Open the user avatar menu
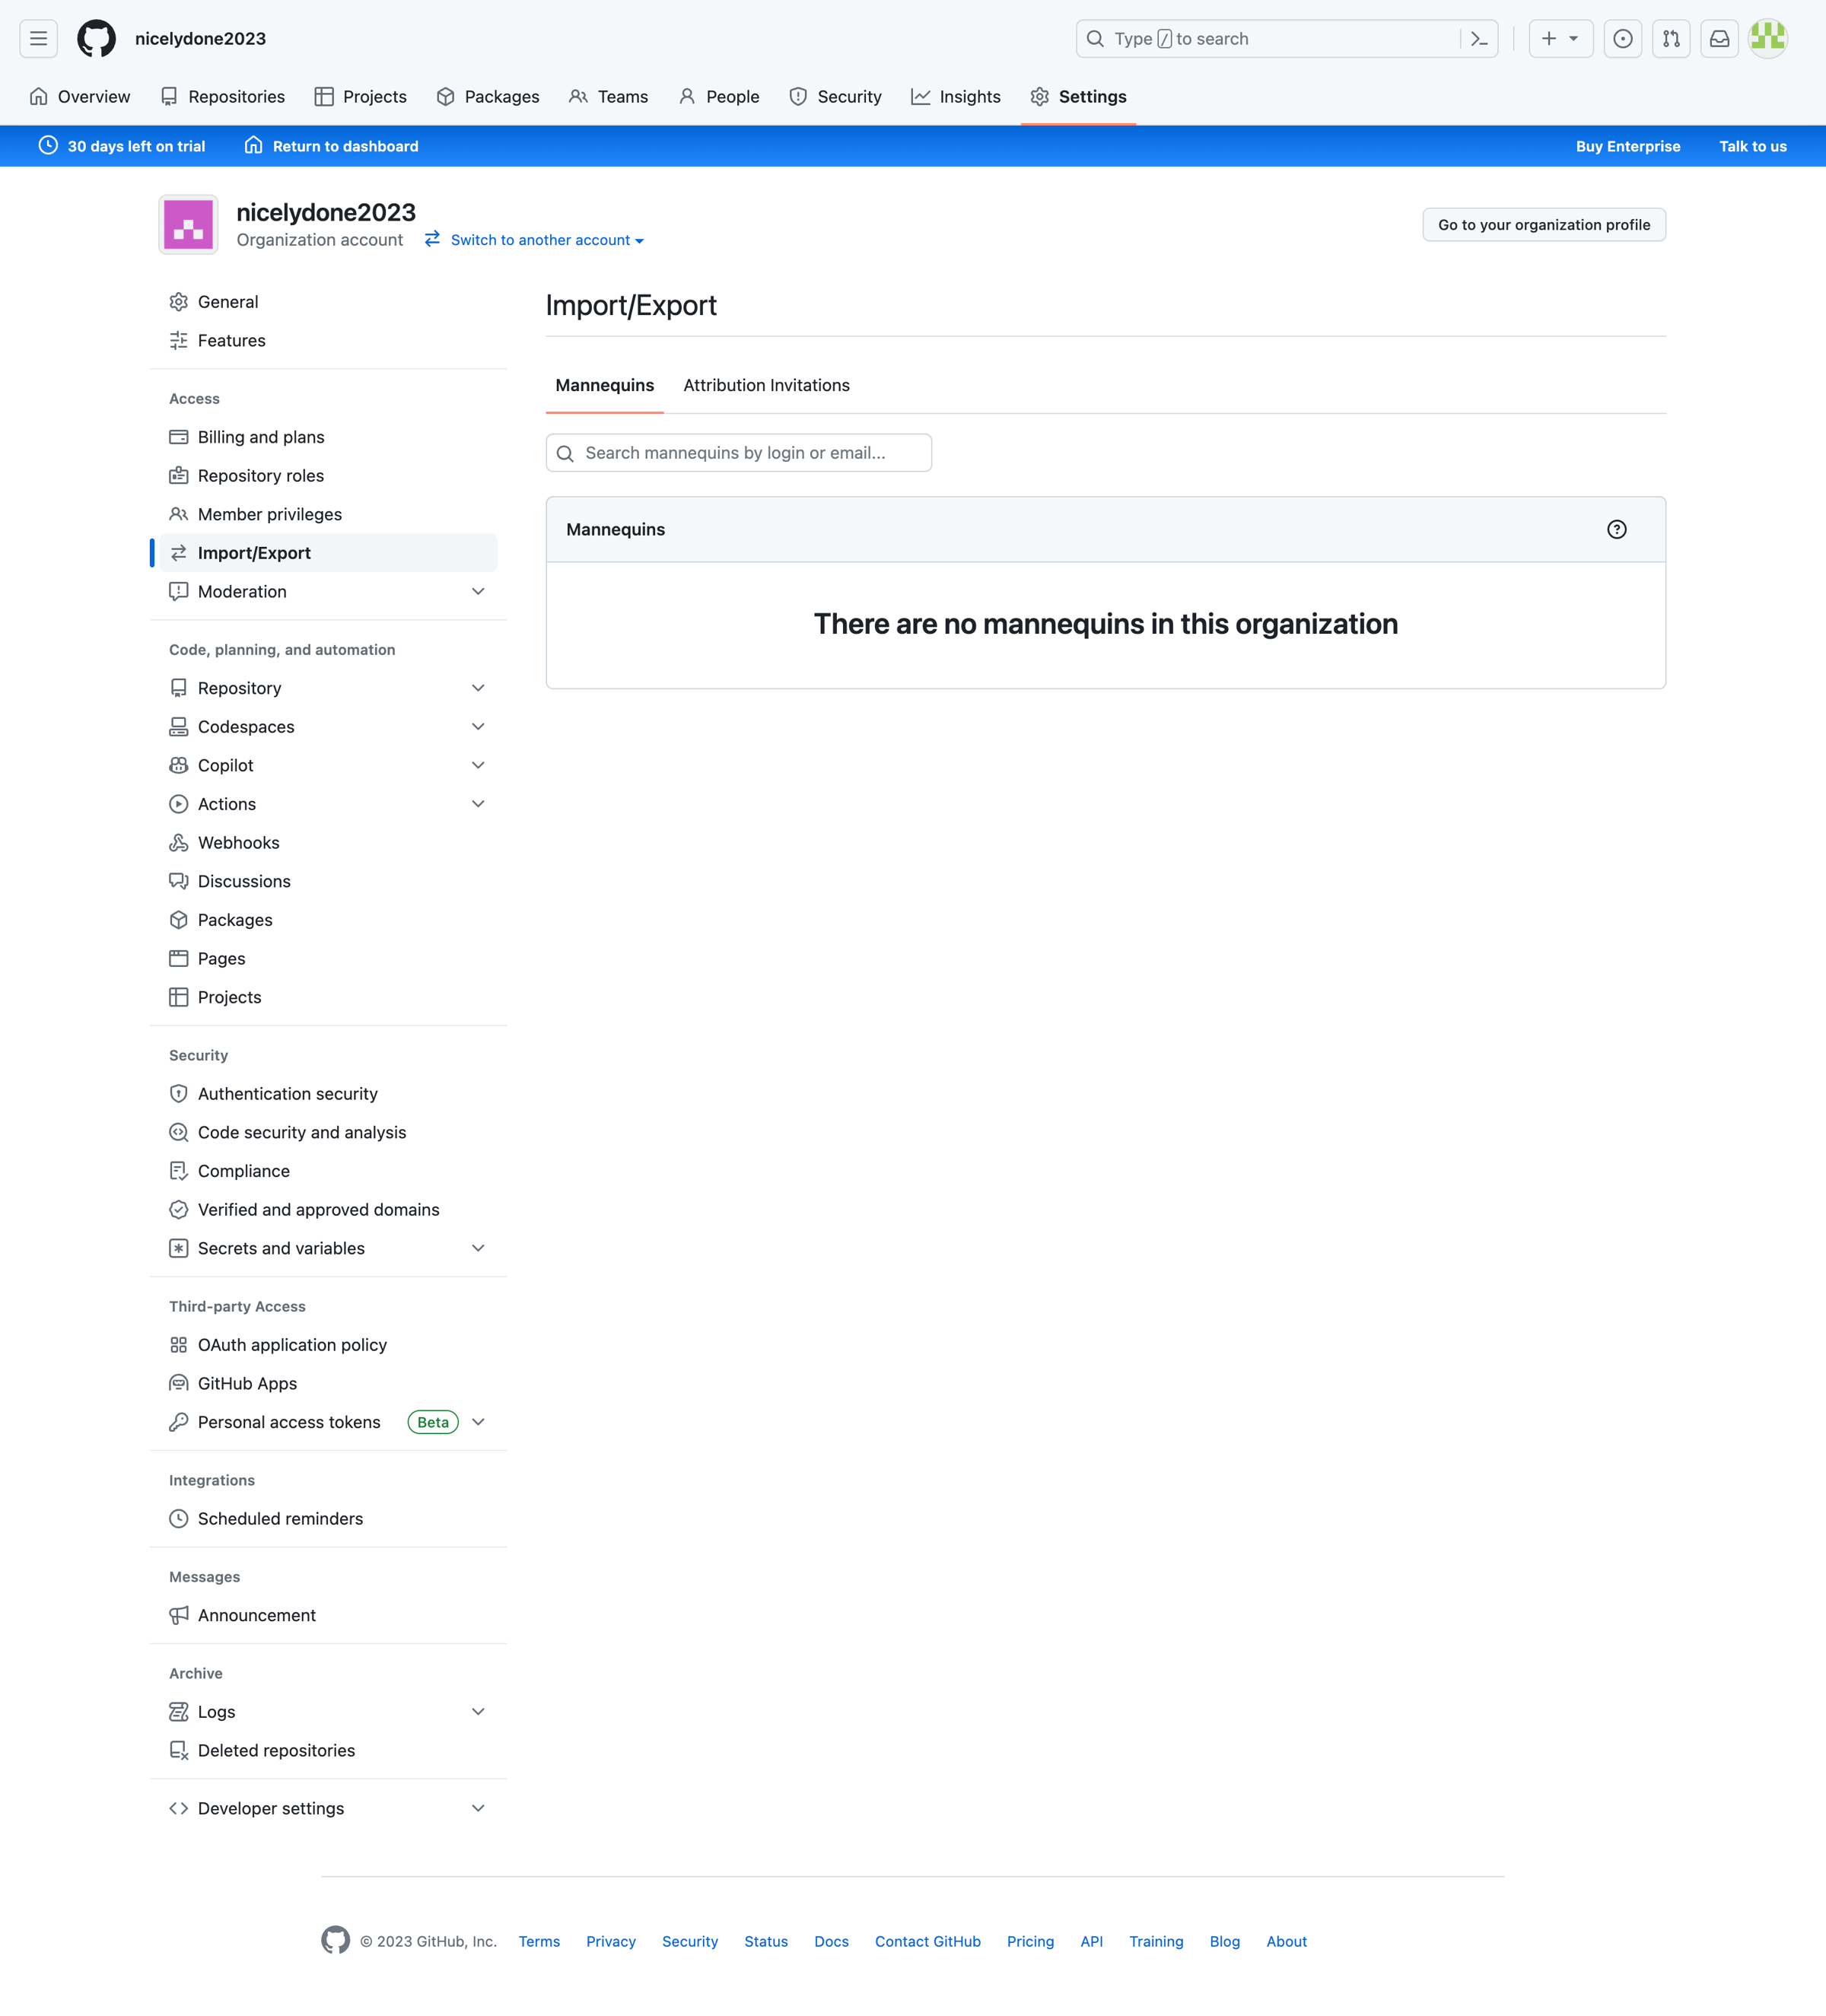This screenshot has height=2016, width=1826. [1768, 39]
